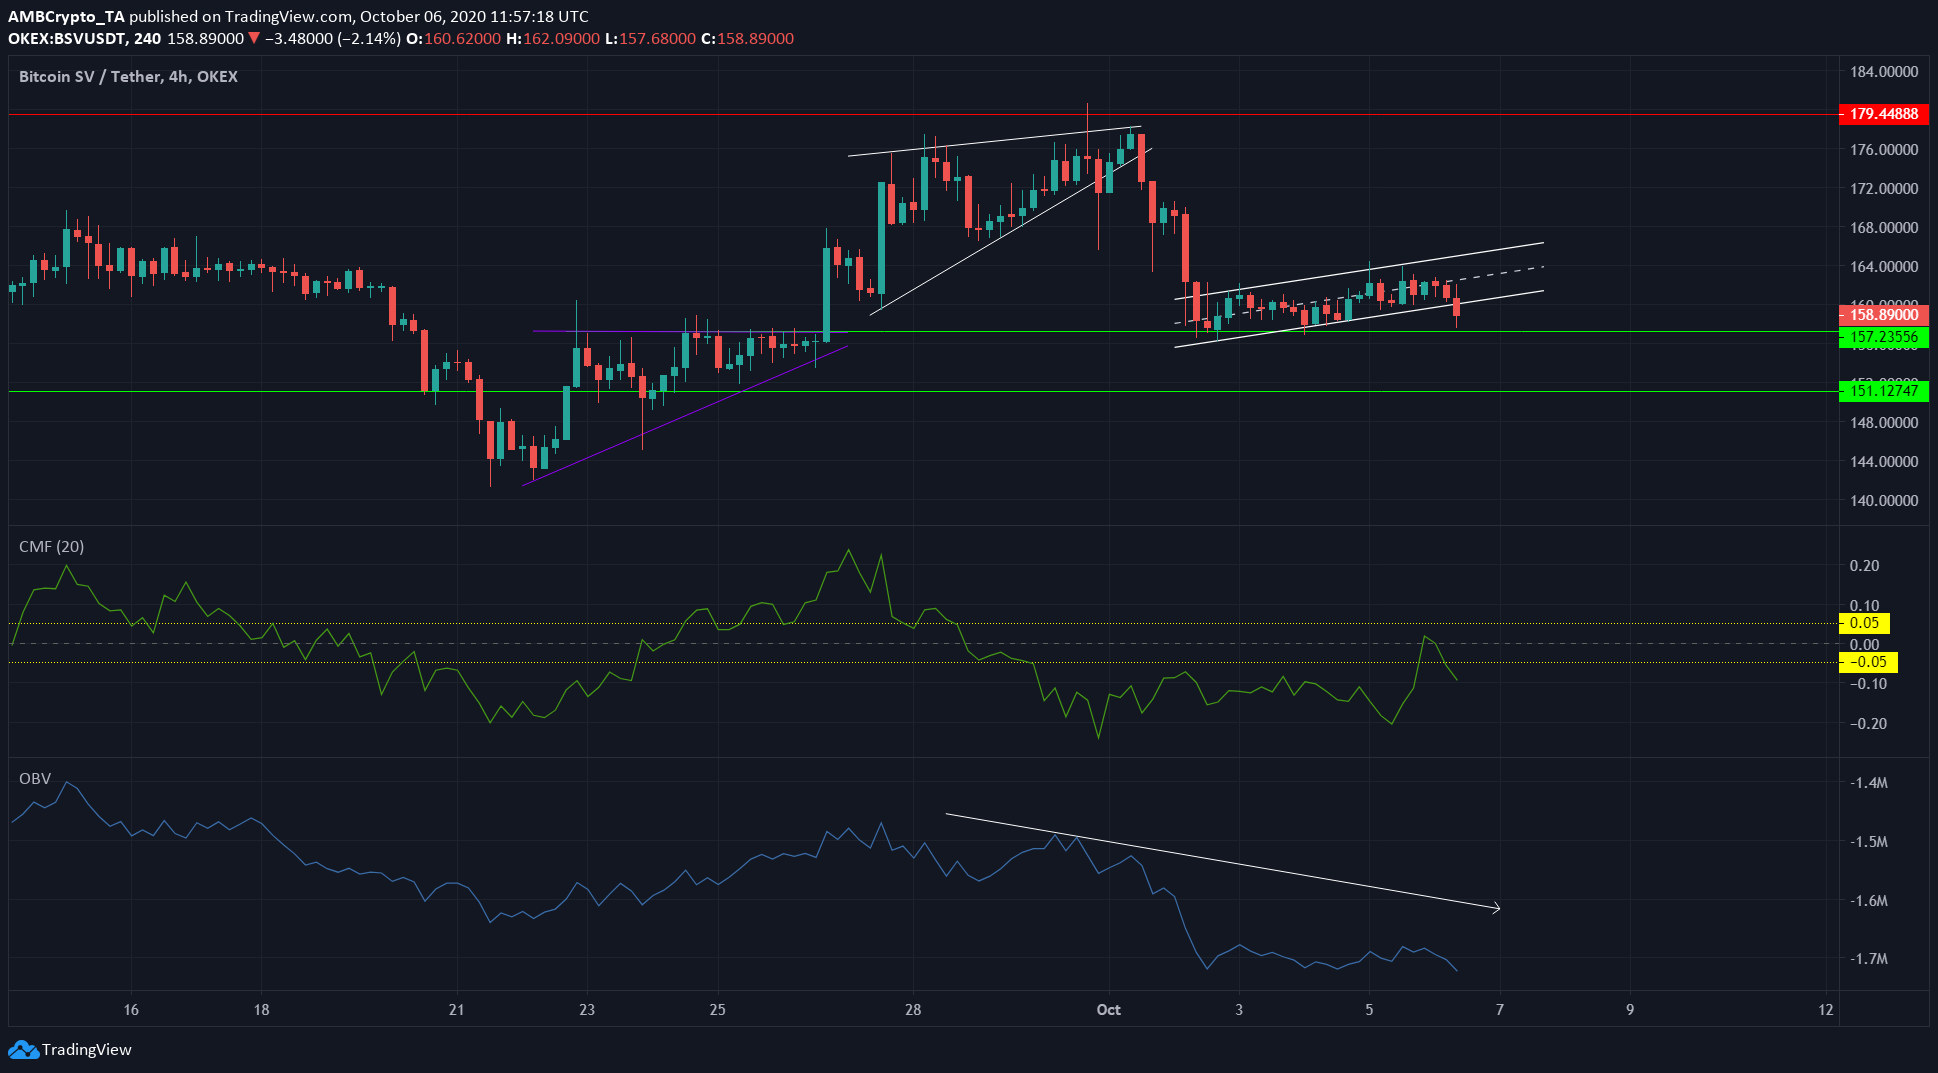
Task: Click the OKEX:BSVUSDT symbol text
Action: pyautogui.click(x=68, y=39)
